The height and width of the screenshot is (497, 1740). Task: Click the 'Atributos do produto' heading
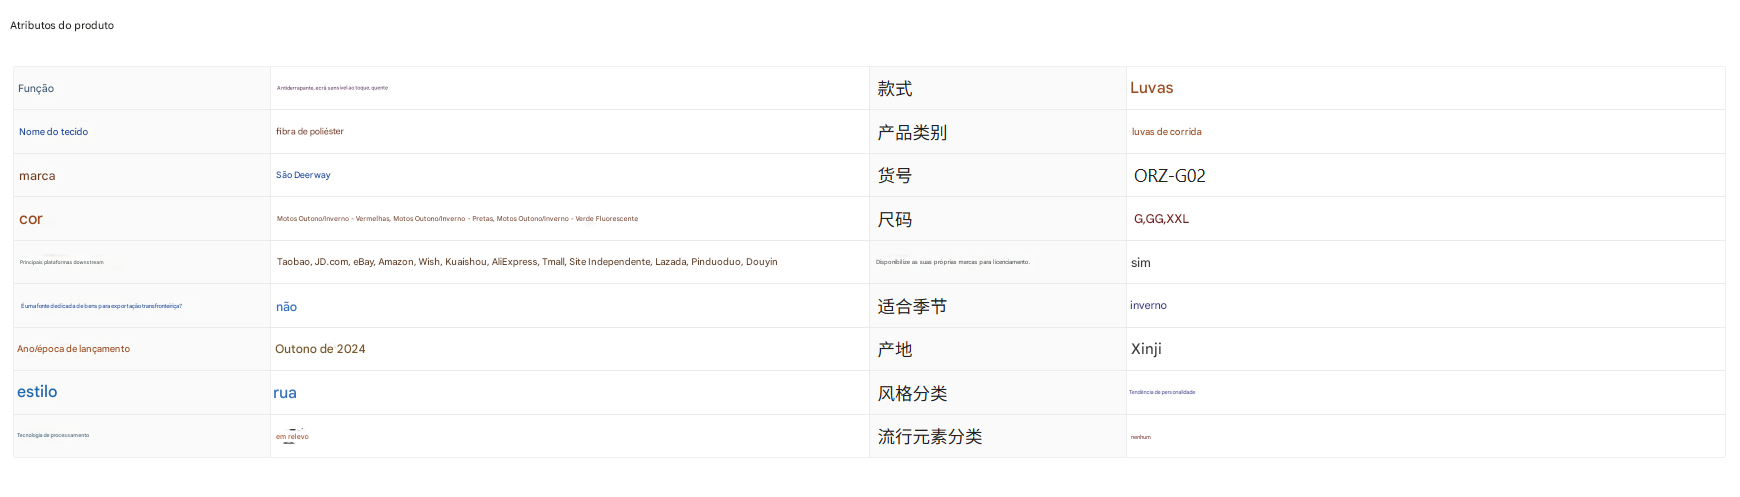pyautogui.click(x=62, y=25)
